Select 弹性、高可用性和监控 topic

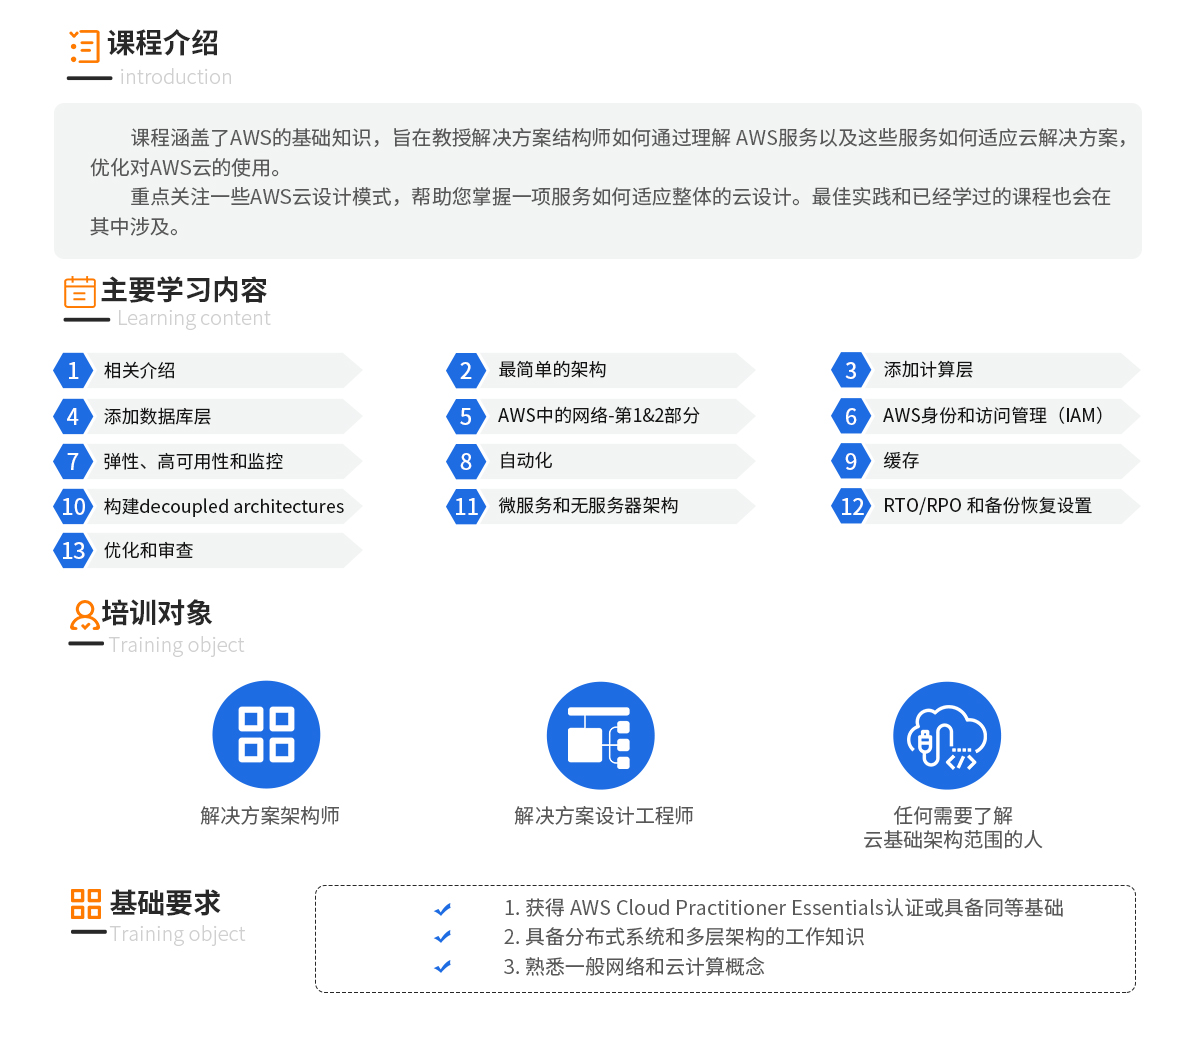click(207, 461)
